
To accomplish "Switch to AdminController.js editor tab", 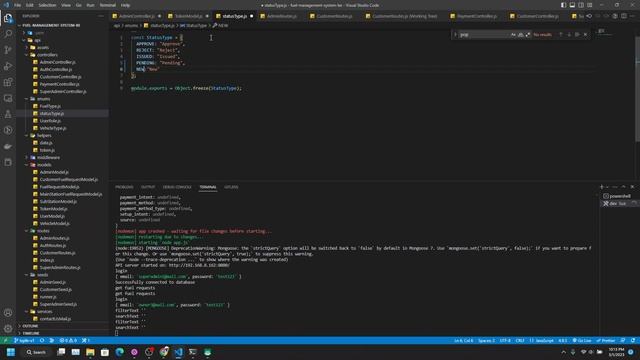I will tap(137, 16).
